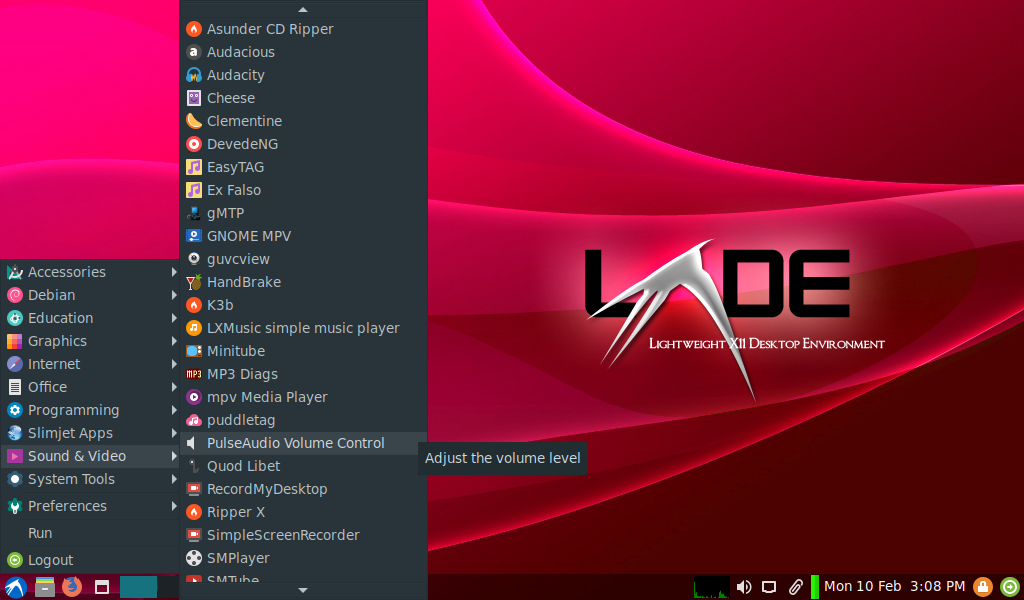Click the clock showing 3:08 PM
Viewport: 1024px width, 600px height.
894,586
